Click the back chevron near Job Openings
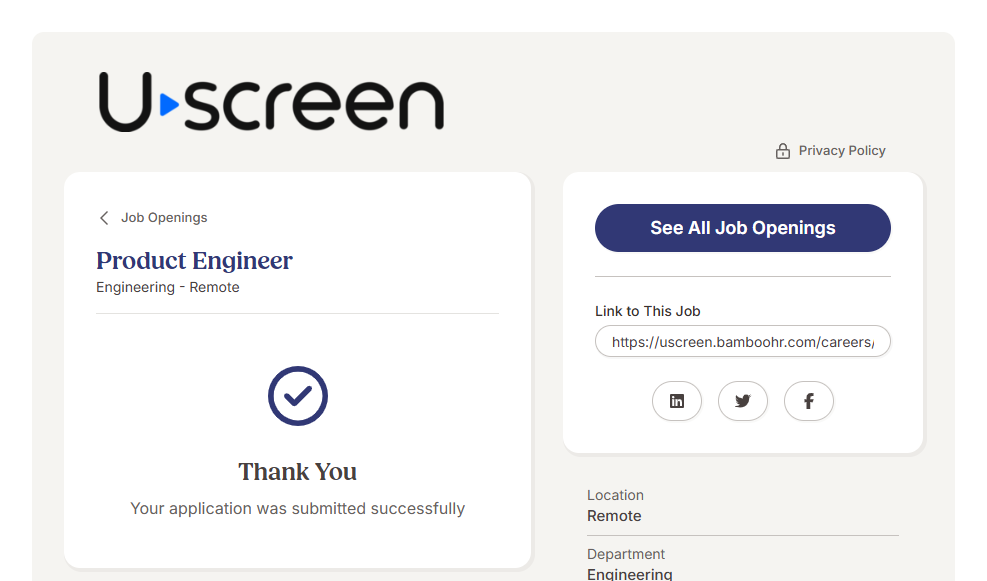This screenshot has height=581, width=987. click(104, 218)
